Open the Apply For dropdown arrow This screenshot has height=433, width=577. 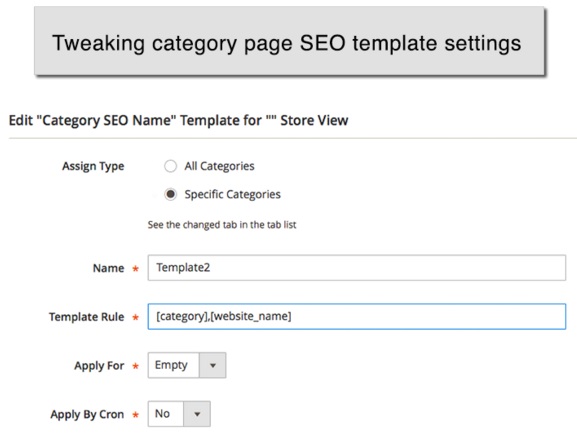pos(212,365)
